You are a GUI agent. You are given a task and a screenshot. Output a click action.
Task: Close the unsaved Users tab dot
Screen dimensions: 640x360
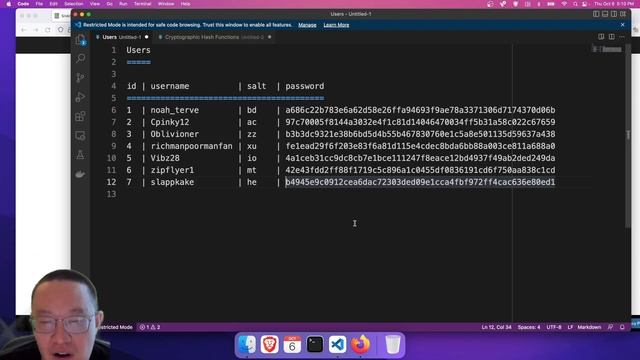click(x=147, y=37)
